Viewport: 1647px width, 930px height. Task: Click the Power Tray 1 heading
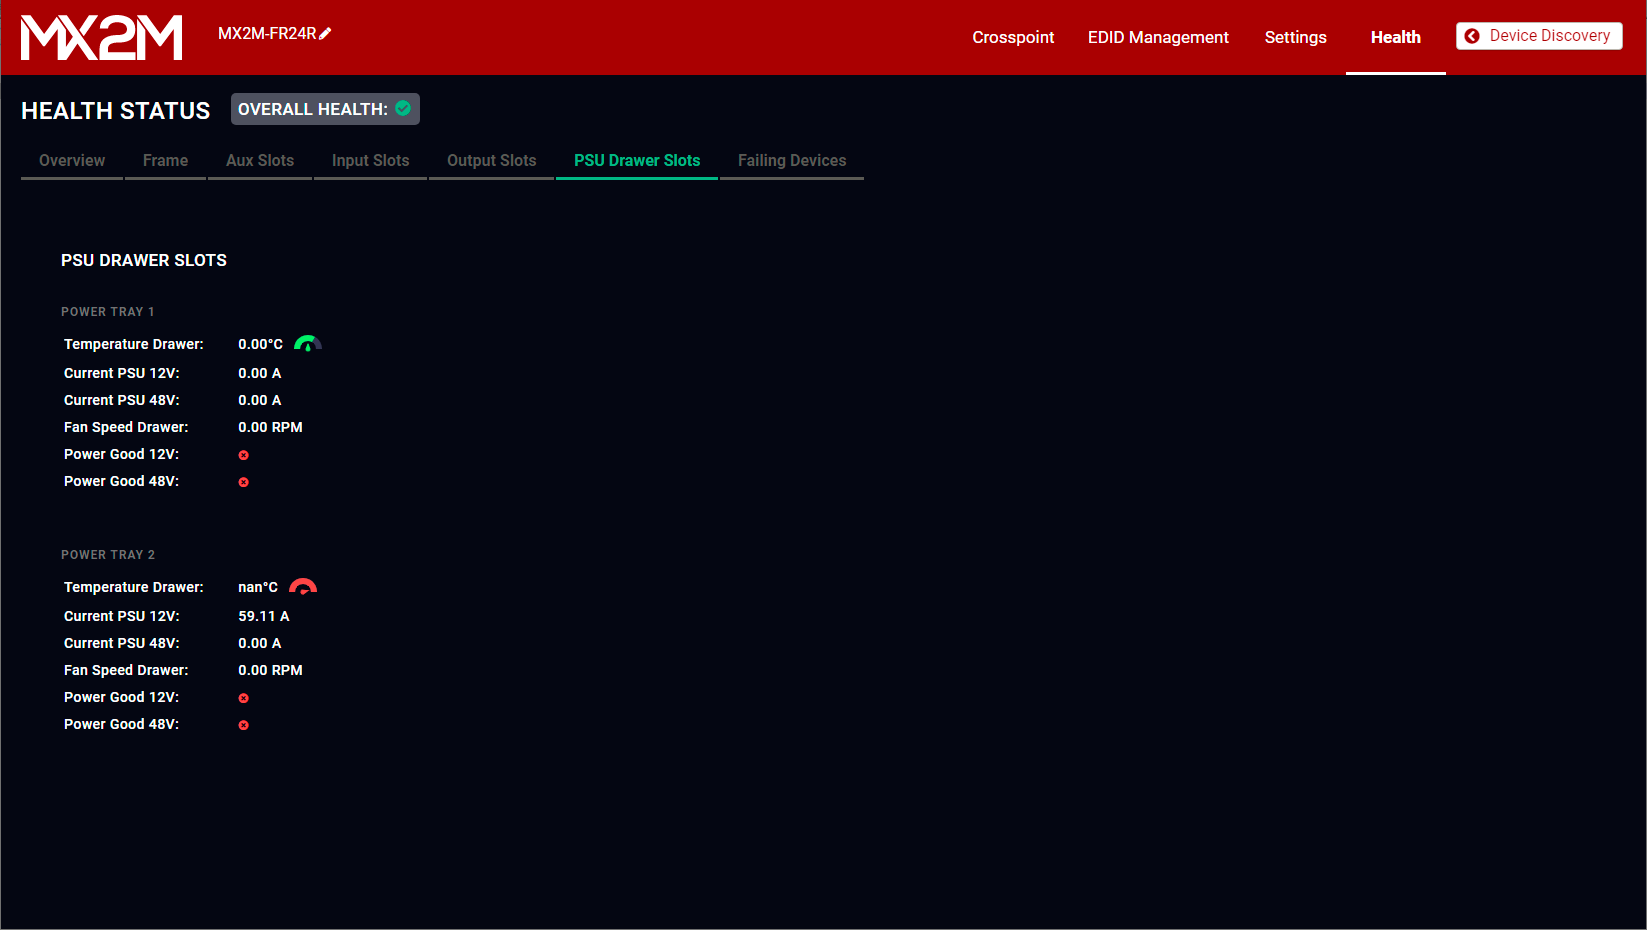[x=108, y=312]
